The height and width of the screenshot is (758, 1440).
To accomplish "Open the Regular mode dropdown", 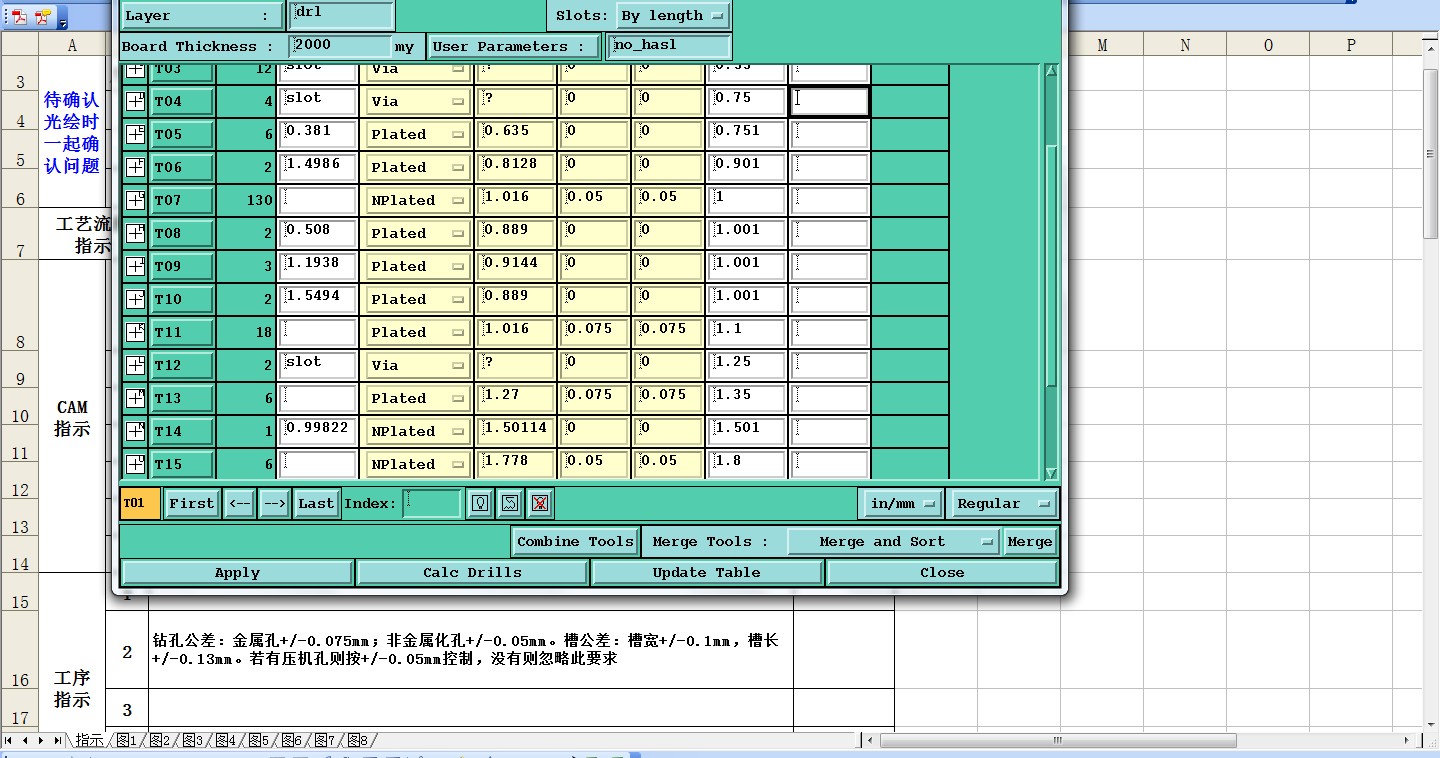I will coord(1002,503).
